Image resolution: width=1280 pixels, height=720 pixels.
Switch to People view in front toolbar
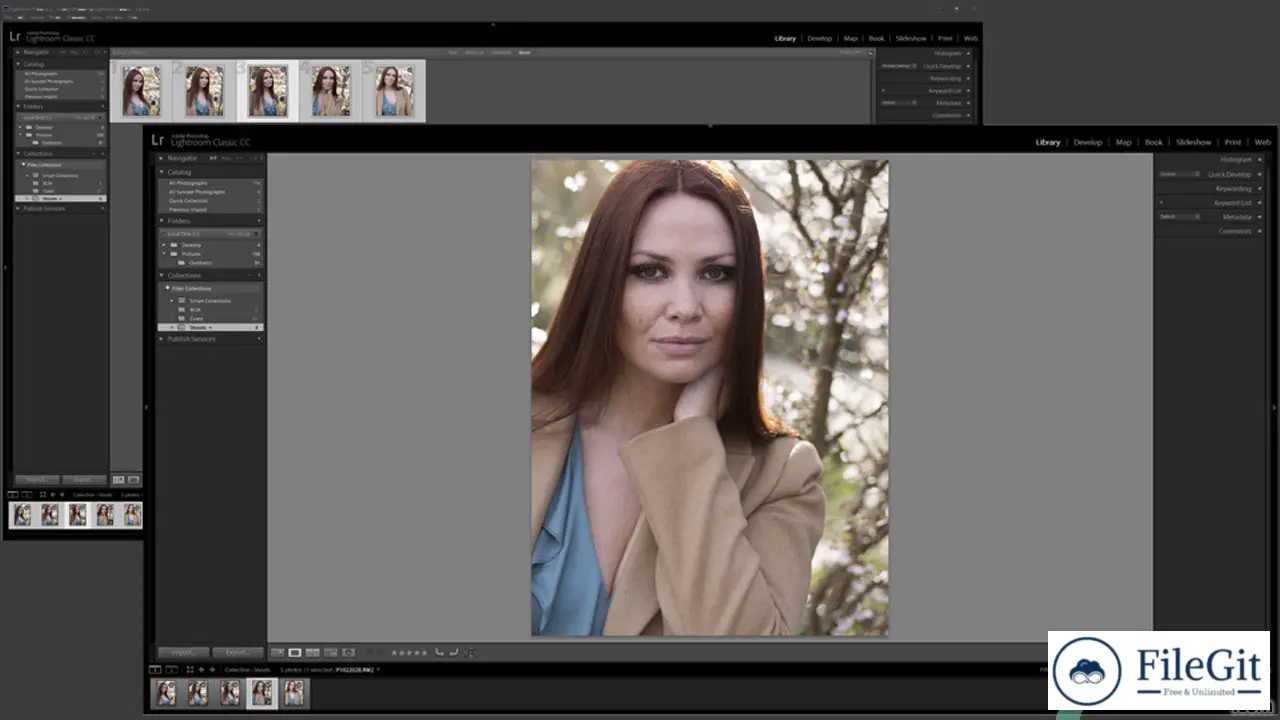[348, 652]
